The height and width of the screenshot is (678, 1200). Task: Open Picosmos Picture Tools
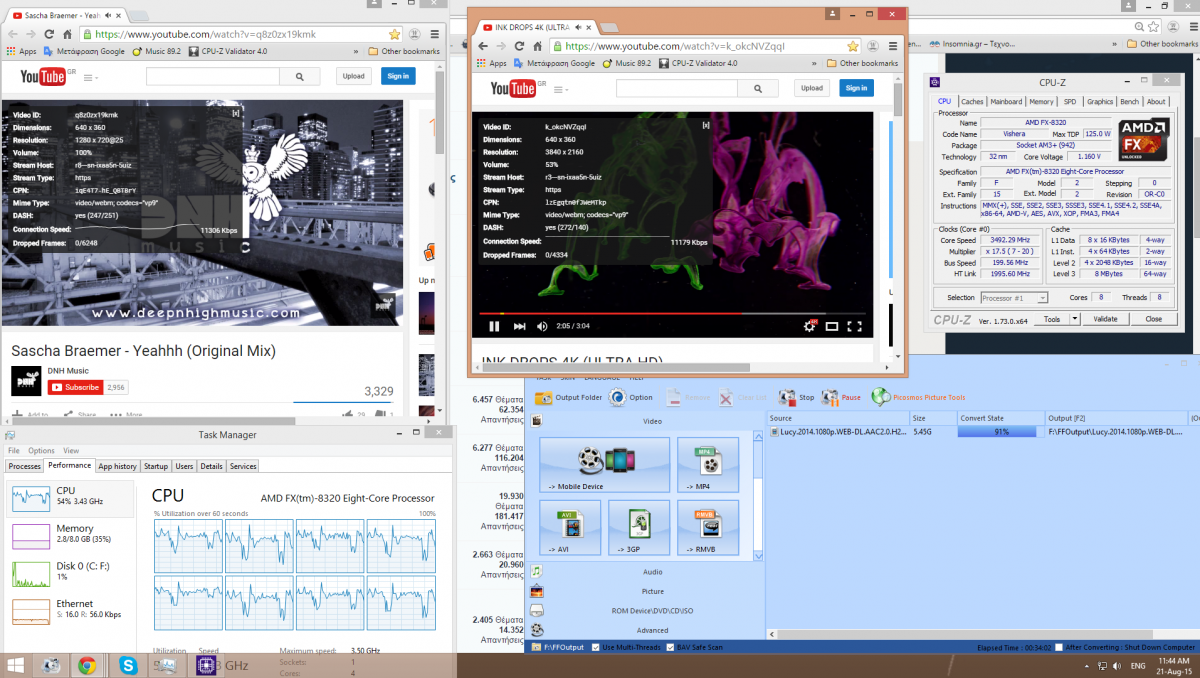click(918, 397)
